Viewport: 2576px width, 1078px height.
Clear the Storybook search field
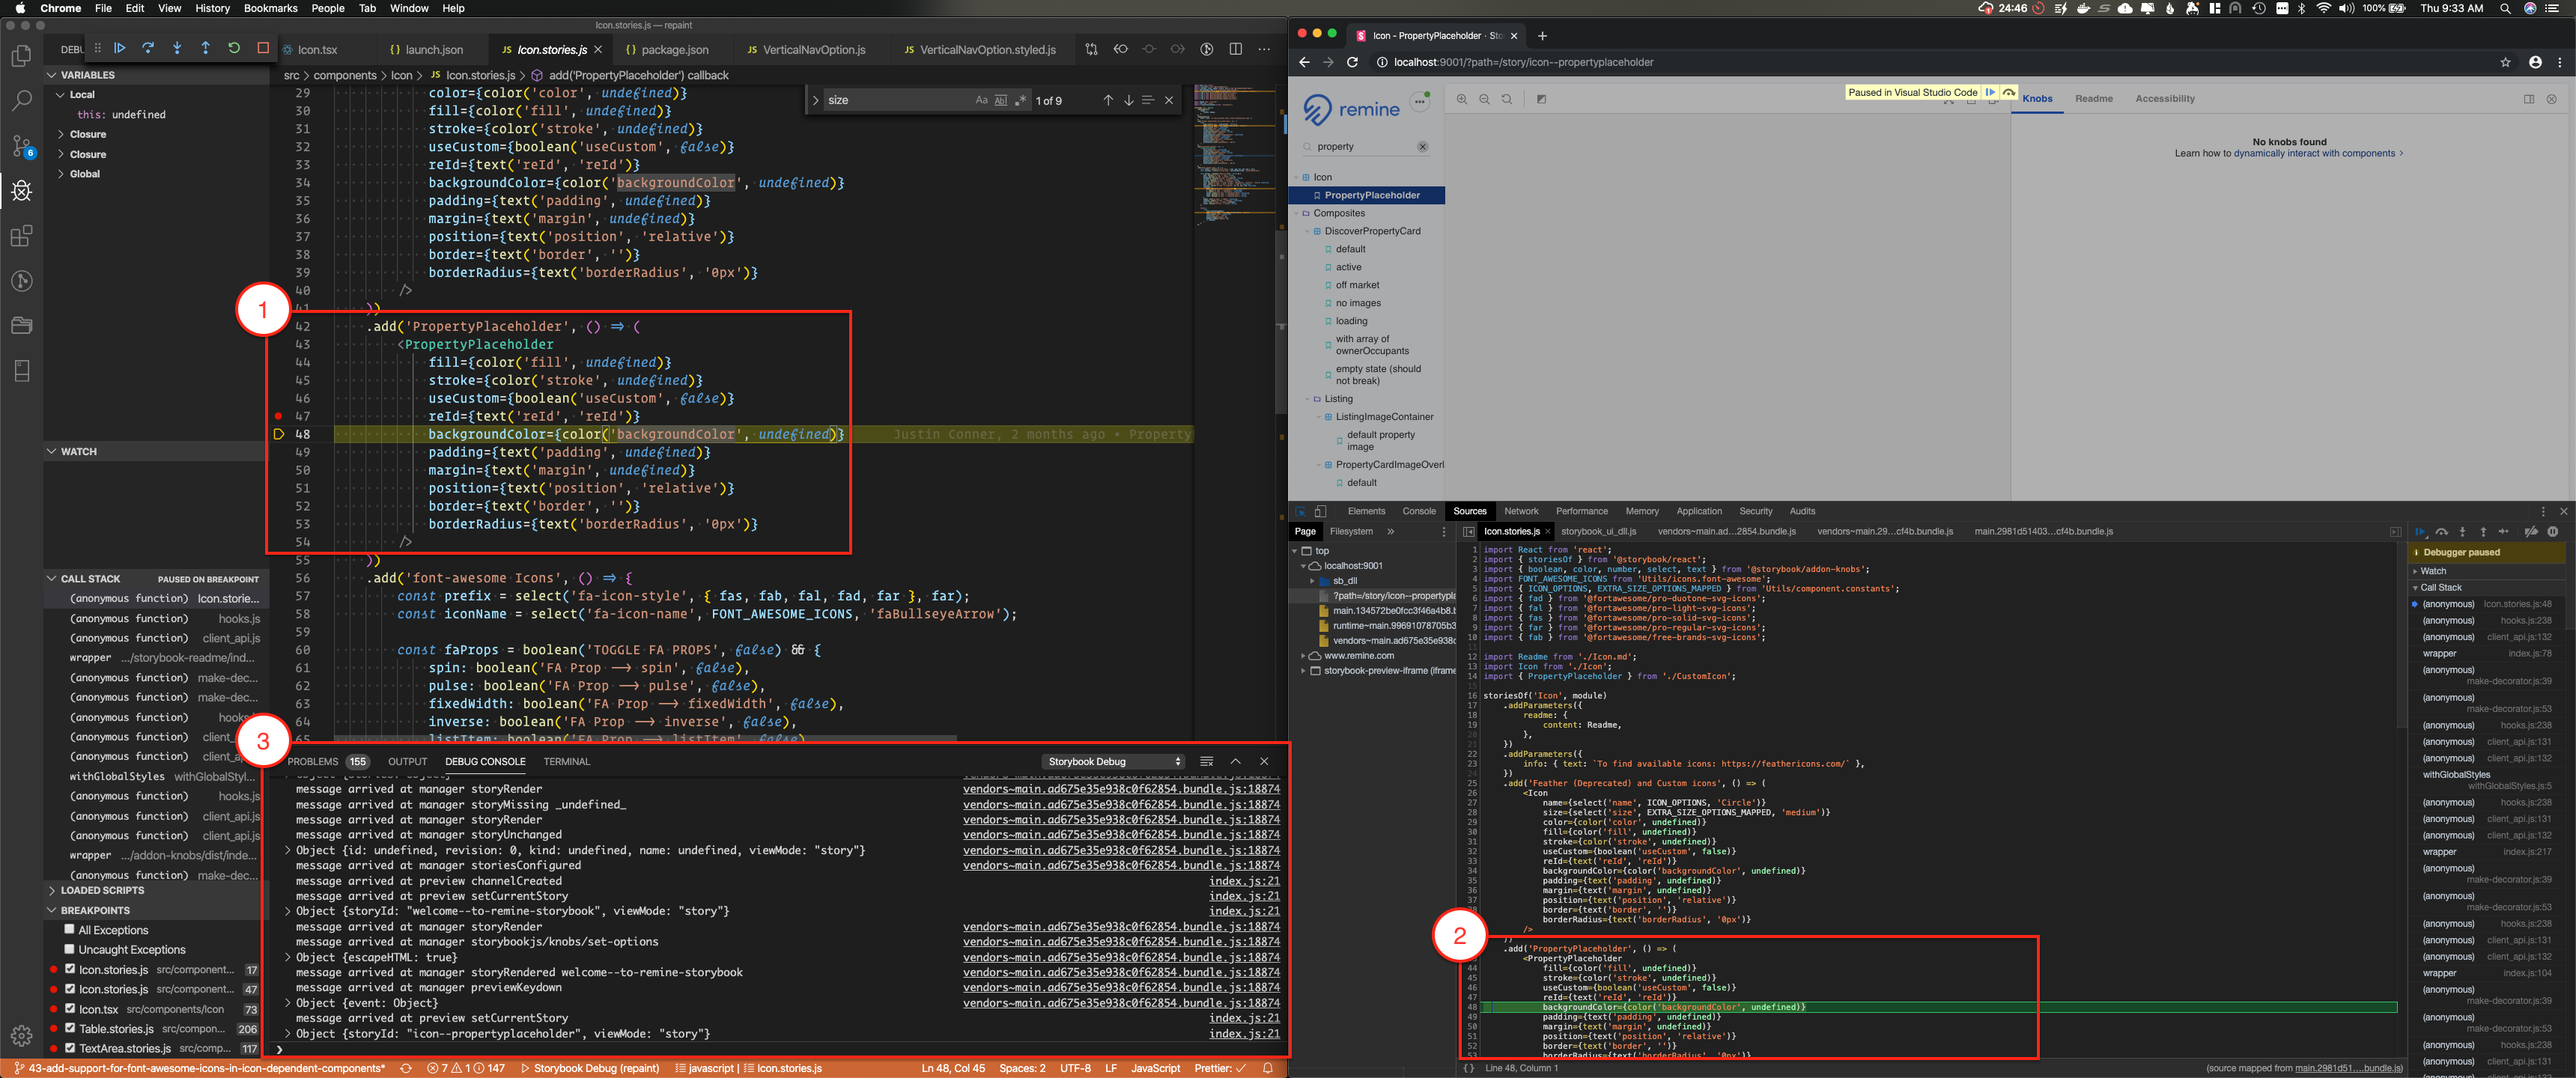[1423, 147]
